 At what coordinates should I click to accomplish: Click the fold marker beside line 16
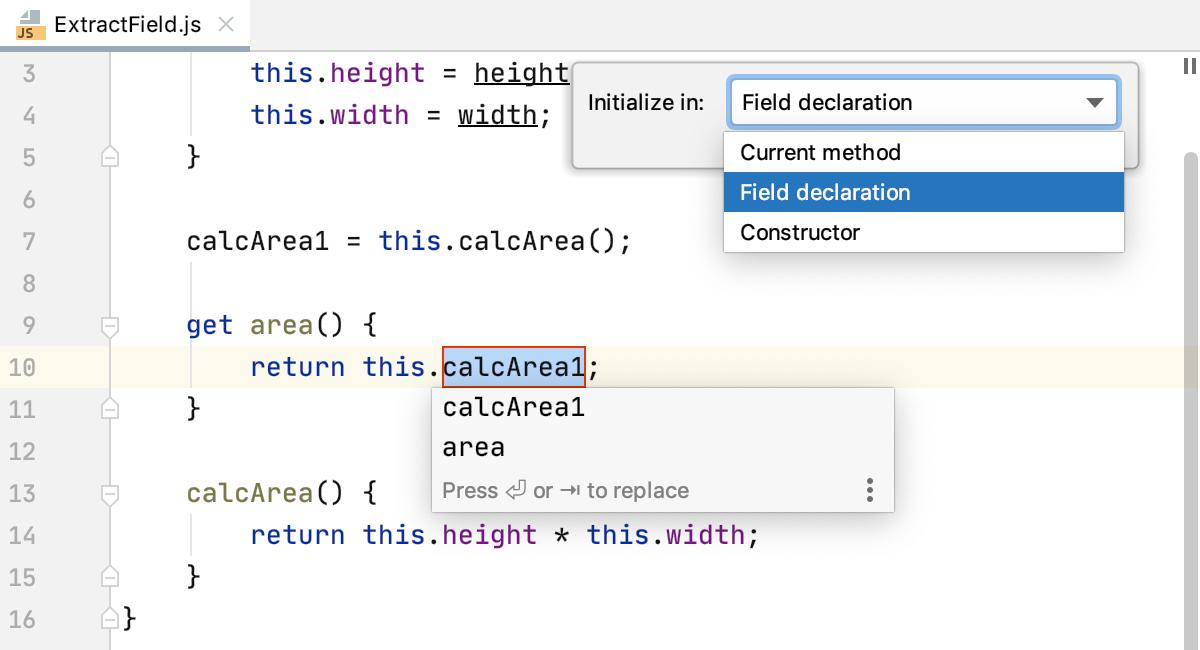tap(109, 619)
